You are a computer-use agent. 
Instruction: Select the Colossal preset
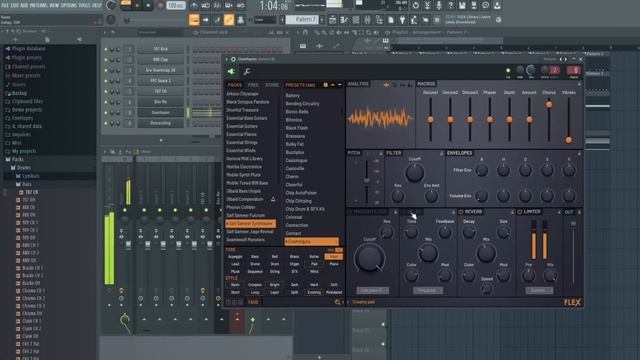[294, 217]
